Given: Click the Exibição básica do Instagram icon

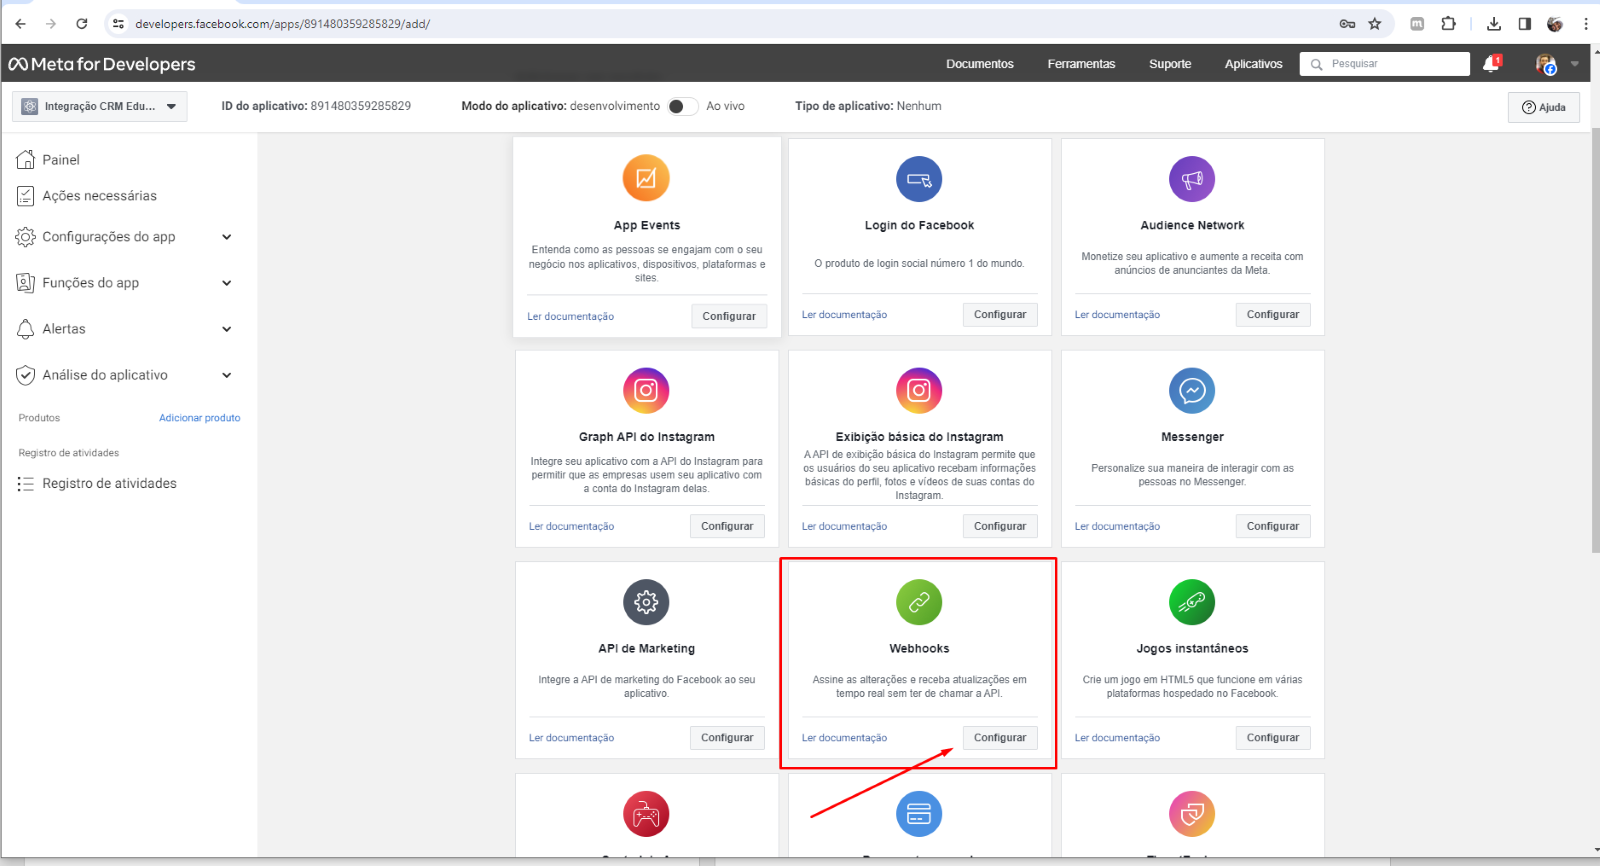Looking at the screenshot, I should 919,391.
